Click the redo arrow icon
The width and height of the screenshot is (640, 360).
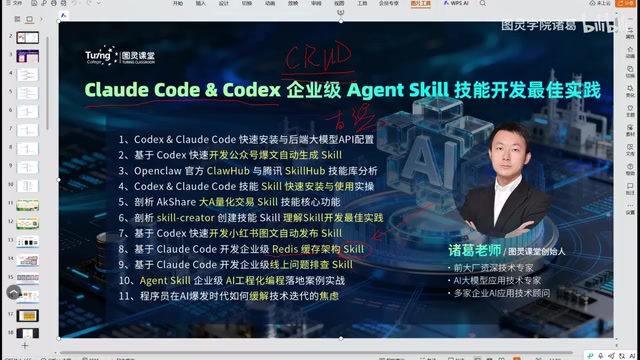click(89, 3)
